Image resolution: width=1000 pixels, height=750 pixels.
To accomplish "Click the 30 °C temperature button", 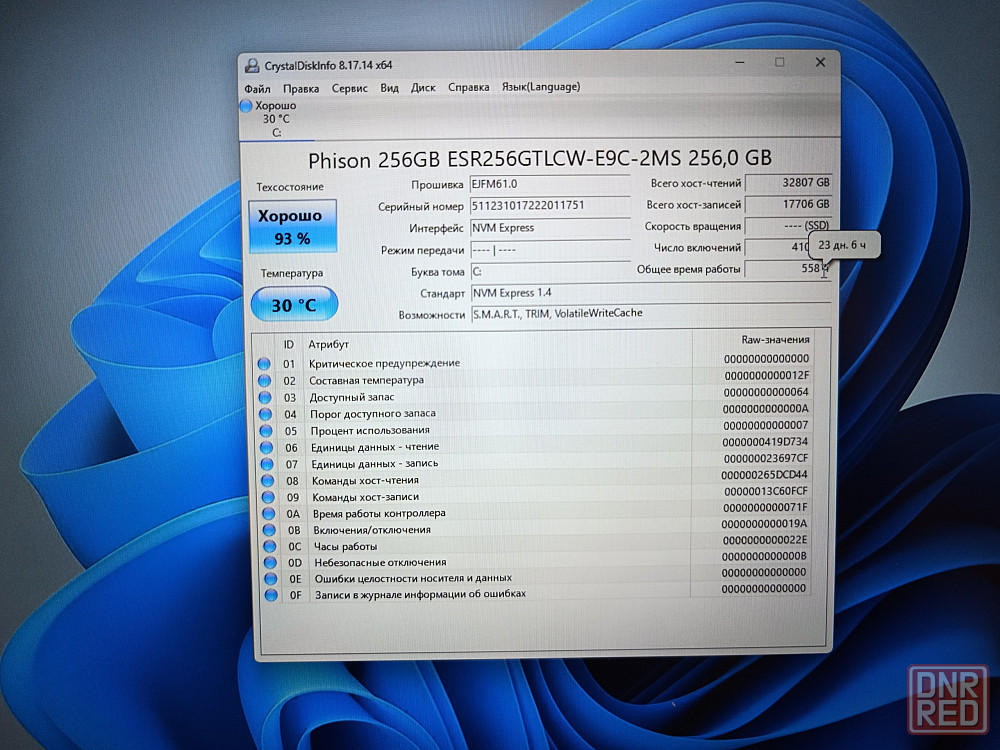I will [x=294, y=304].
